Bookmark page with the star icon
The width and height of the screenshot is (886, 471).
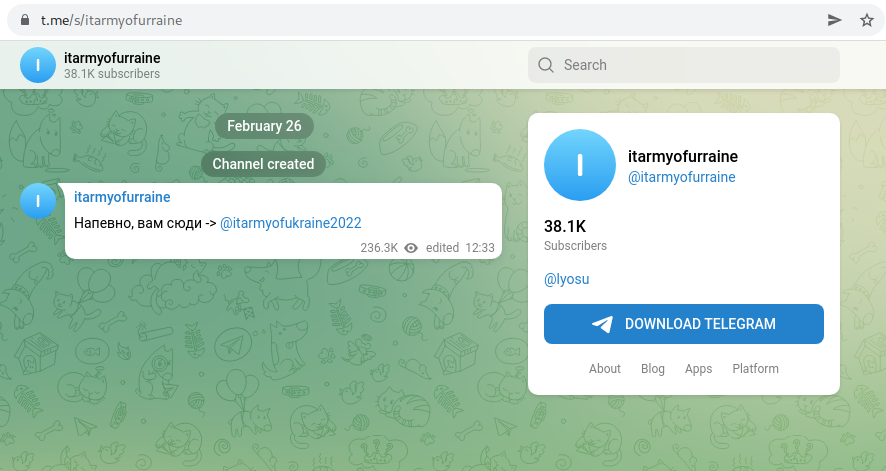click(x=866, y=20)
